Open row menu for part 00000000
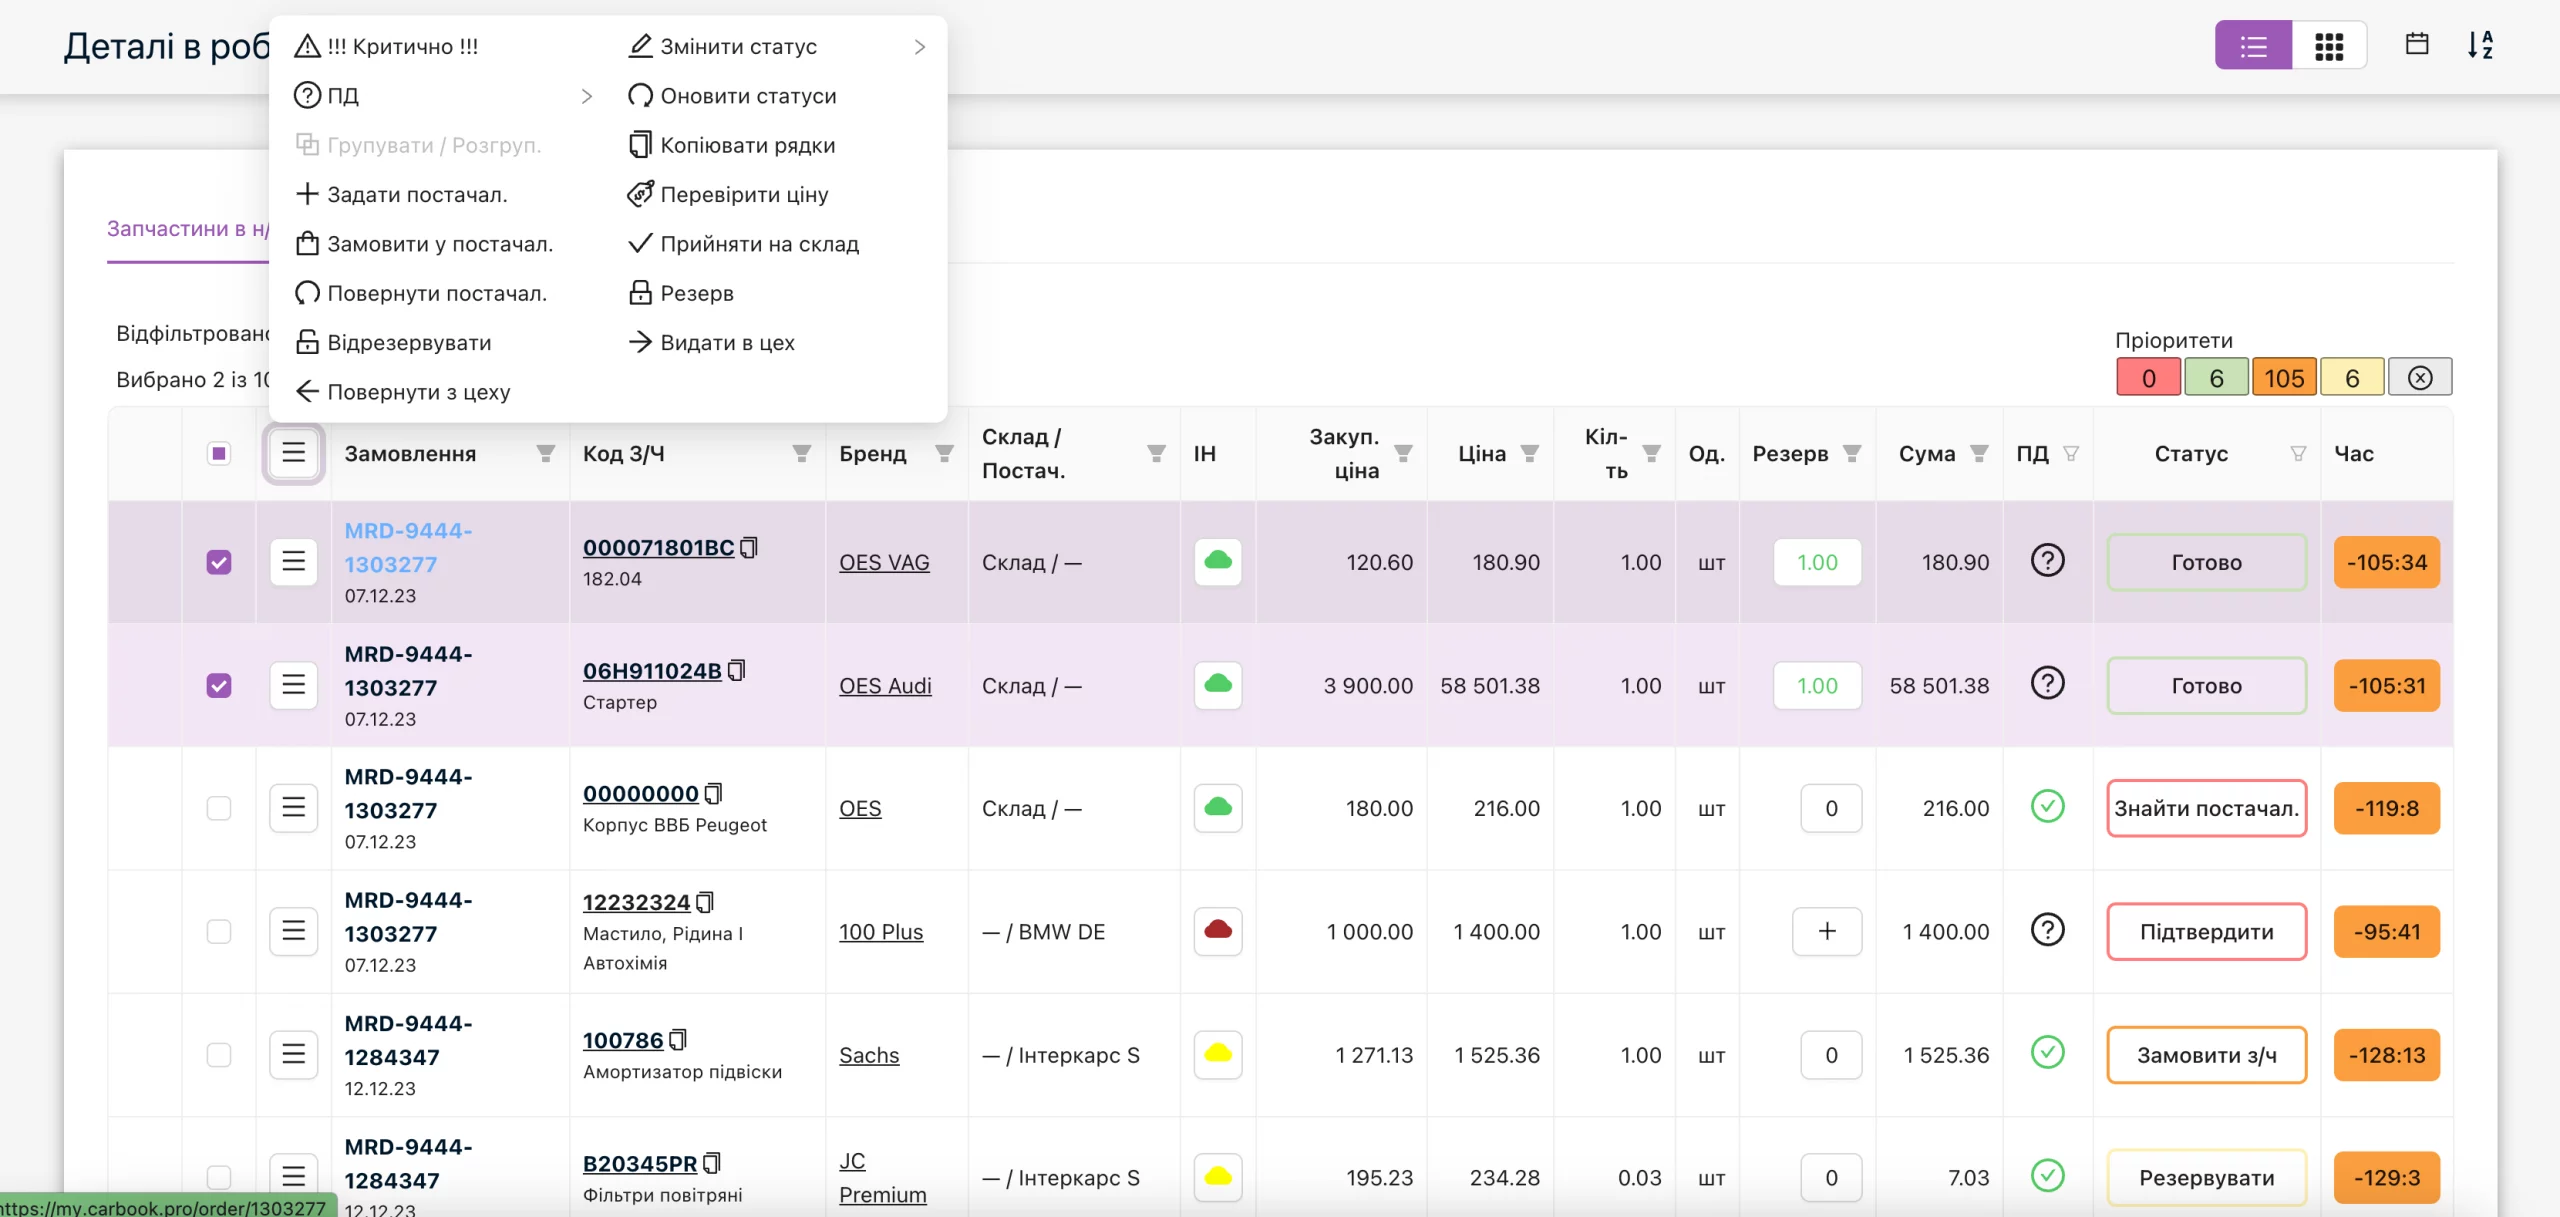Image resolution: width=2560 pixels, height=1217 pixels. coord(293,808)
